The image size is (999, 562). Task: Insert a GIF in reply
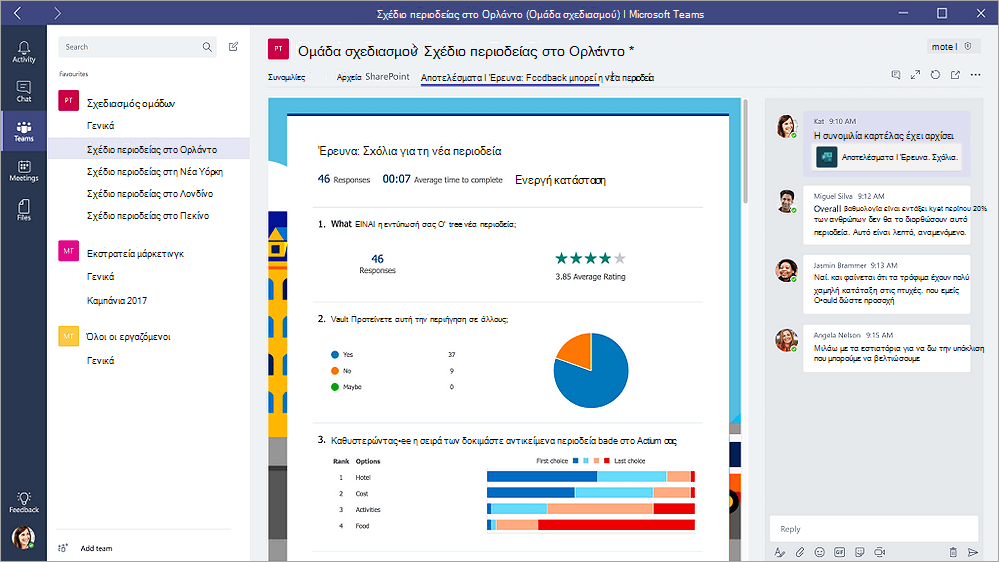[840, 552]
